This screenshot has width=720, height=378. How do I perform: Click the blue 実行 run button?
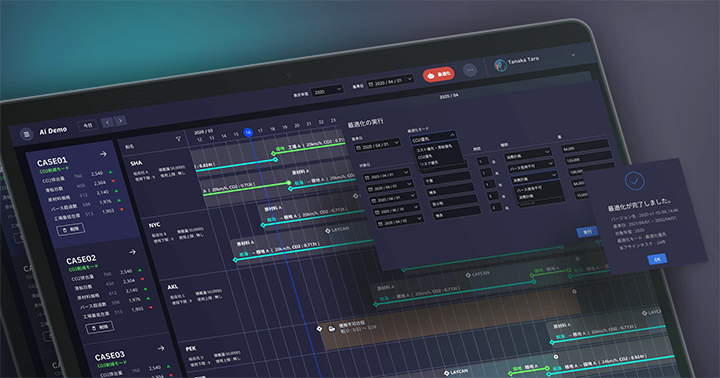(x=587, y=232)
